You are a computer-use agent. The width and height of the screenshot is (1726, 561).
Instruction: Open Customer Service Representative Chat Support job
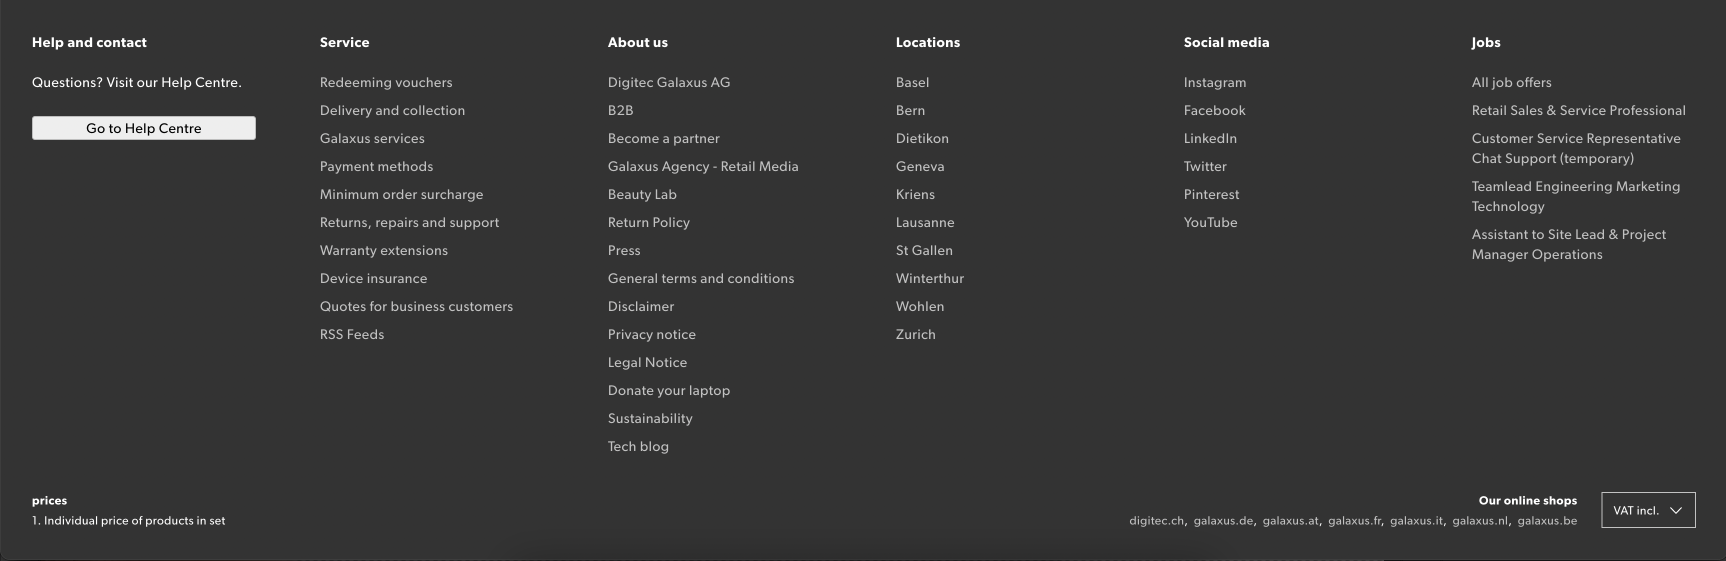tap(1576, 148)
